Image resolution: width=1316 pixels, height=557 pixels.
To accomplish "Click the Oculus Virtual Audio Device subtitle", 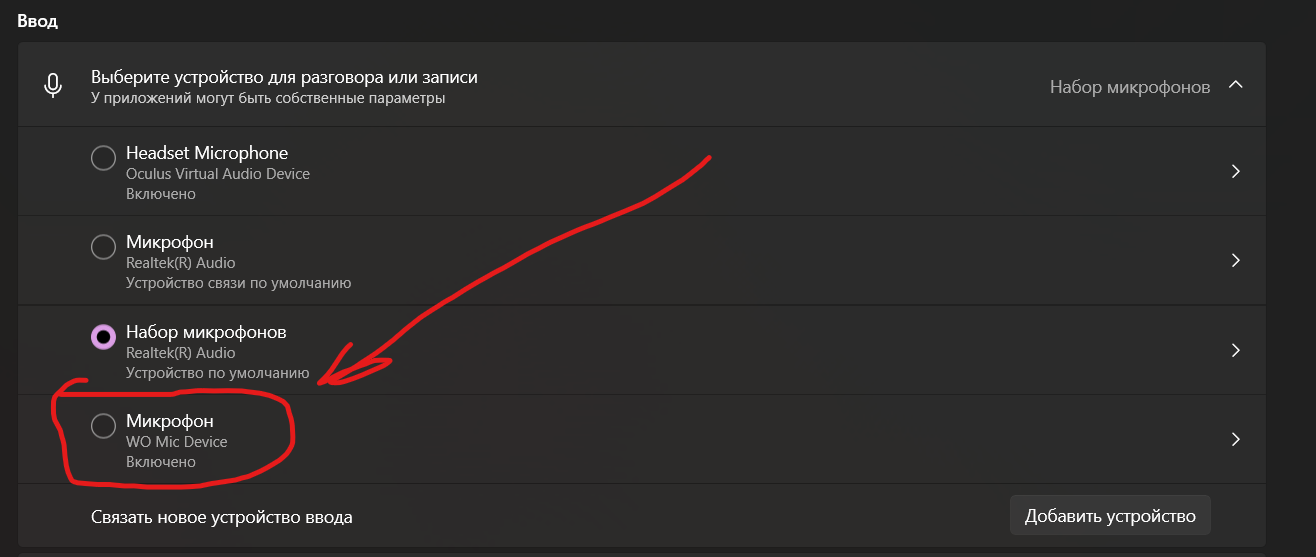I will click(217, 174).
